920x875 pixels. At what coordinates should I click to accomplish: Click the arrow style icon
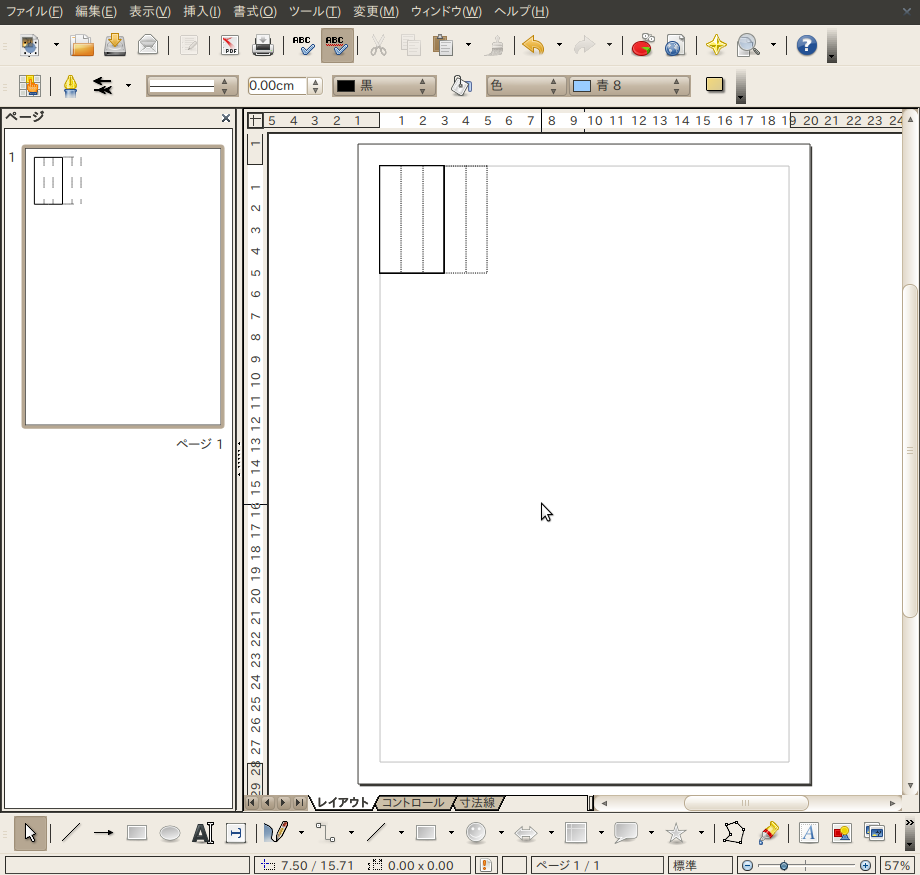coord(103,86)
